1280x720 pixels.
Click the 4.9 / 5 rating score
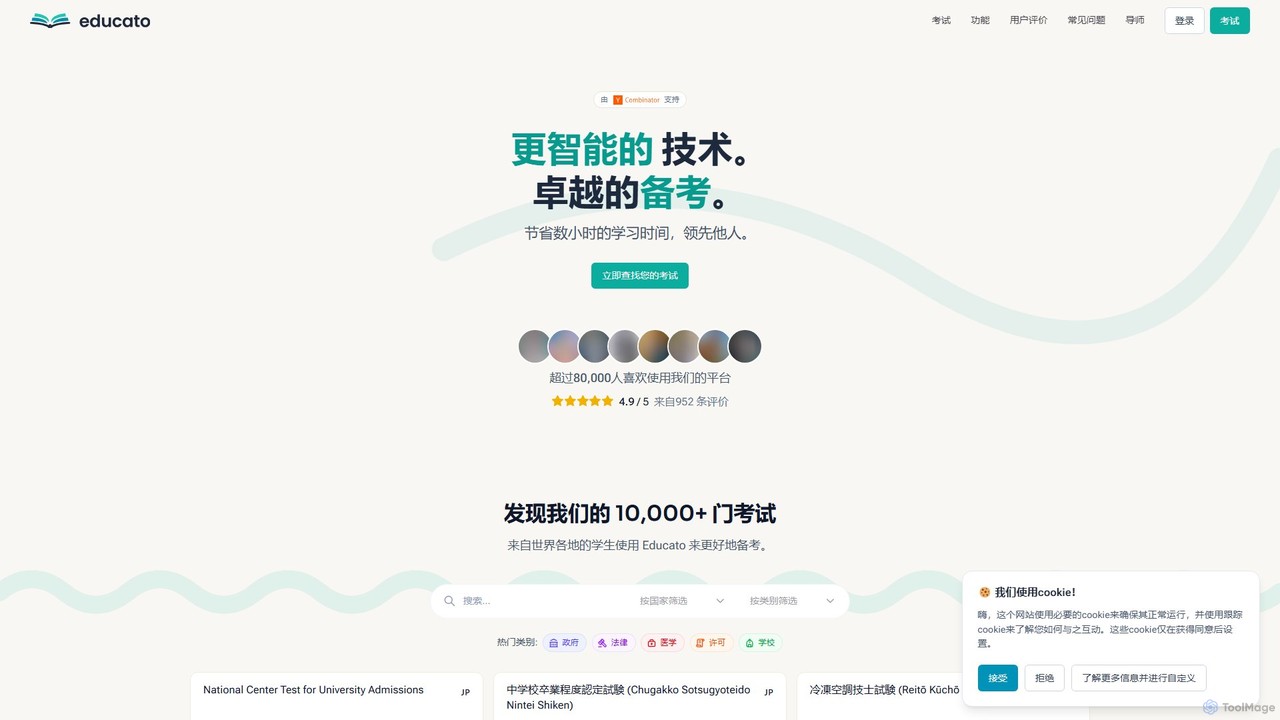coord(634,402)
